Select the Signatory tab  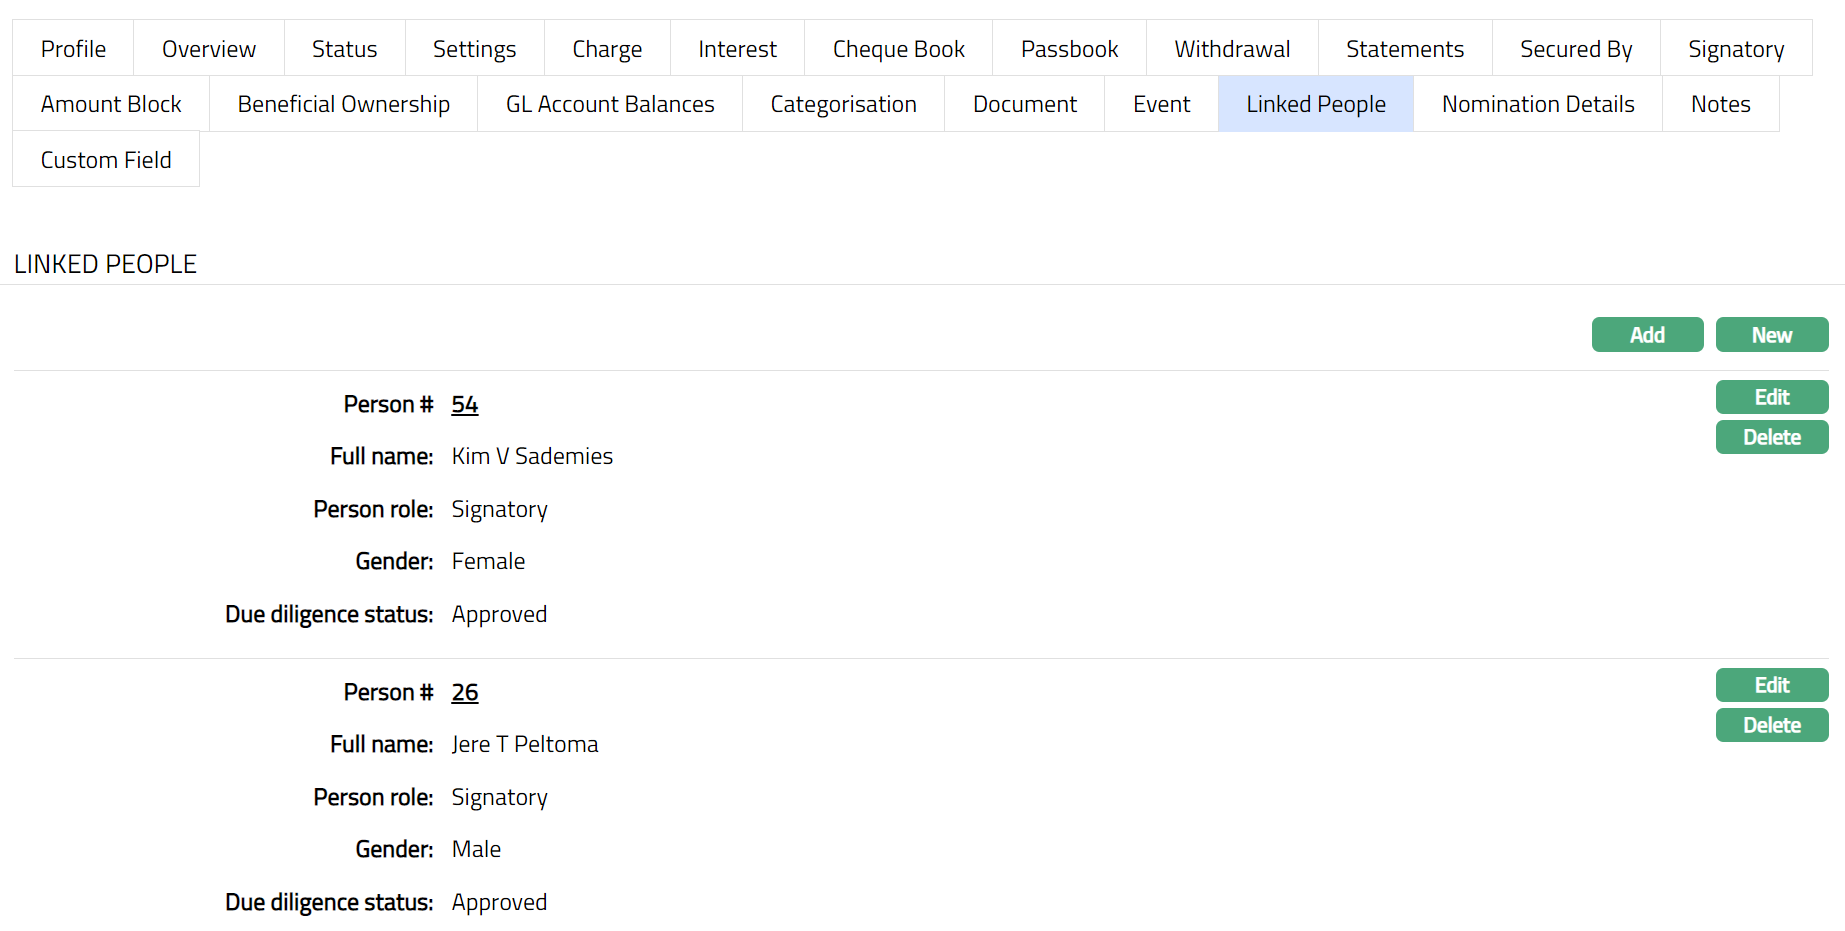(1735, 49)
